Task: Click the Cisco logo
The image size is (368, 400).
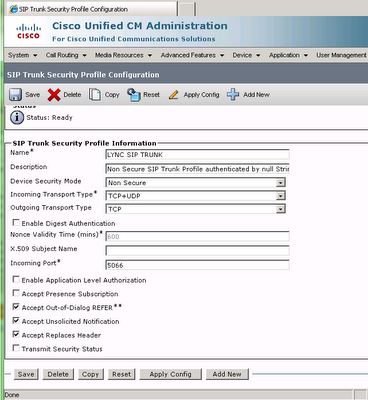Action: click(x=29, y=31)
